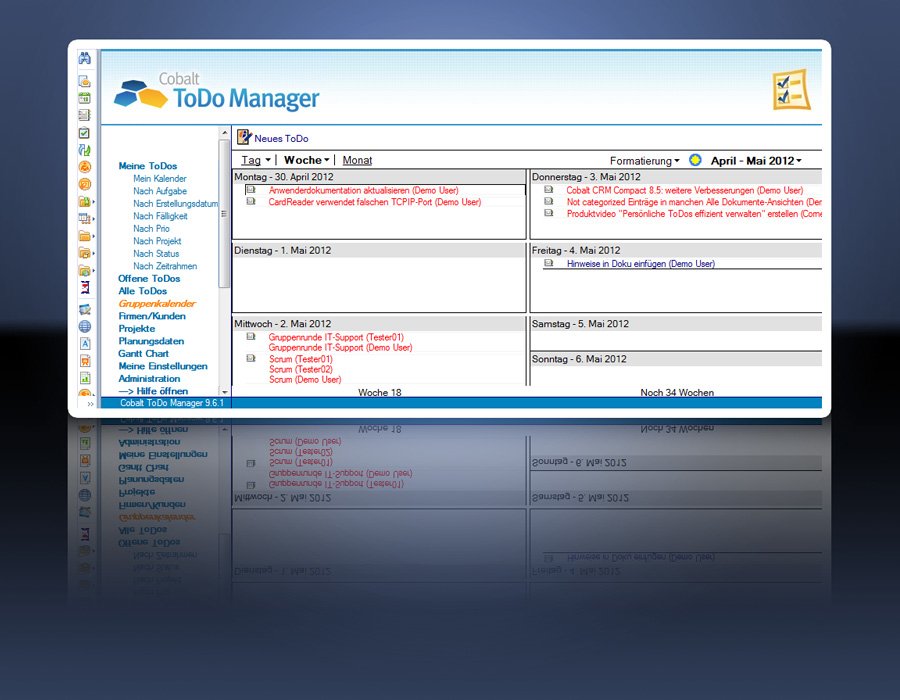Select Nach Prio sub-view
900x700 pixels.
coord(151,228)
